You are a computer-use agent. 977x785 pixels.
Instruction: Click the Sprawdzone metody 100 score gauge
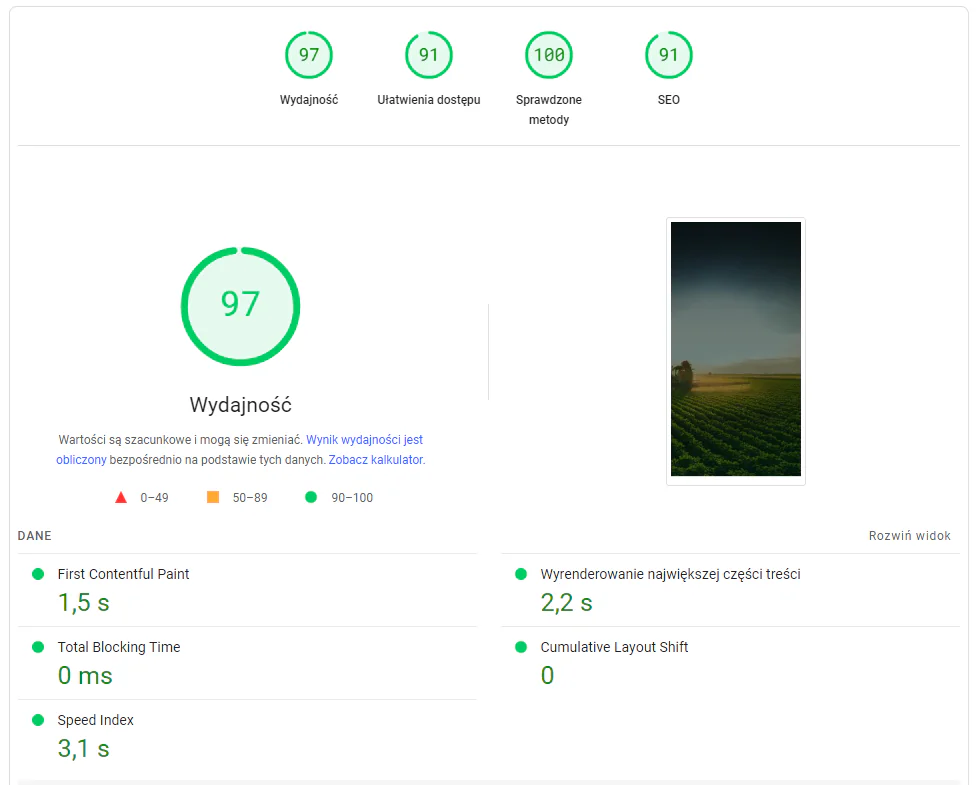click(549, 55)
